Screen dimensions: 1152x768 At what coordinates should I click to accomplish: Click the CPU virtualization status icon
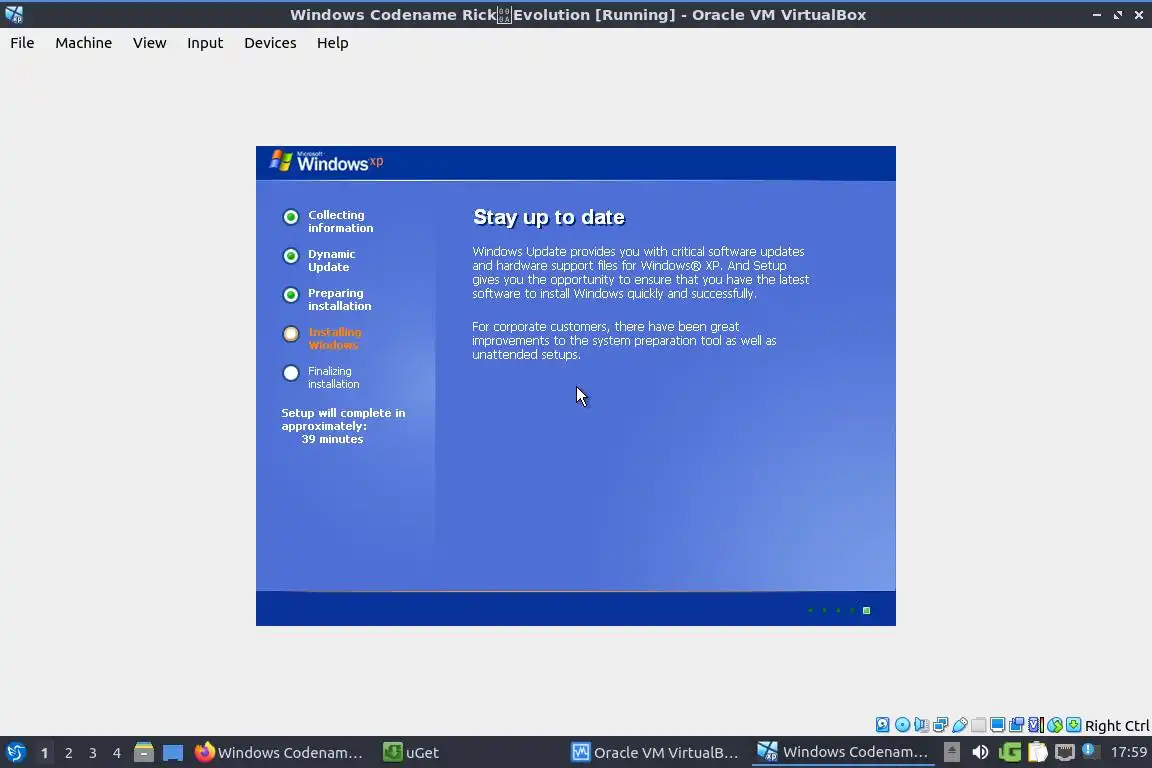(x=1035, y=725)
